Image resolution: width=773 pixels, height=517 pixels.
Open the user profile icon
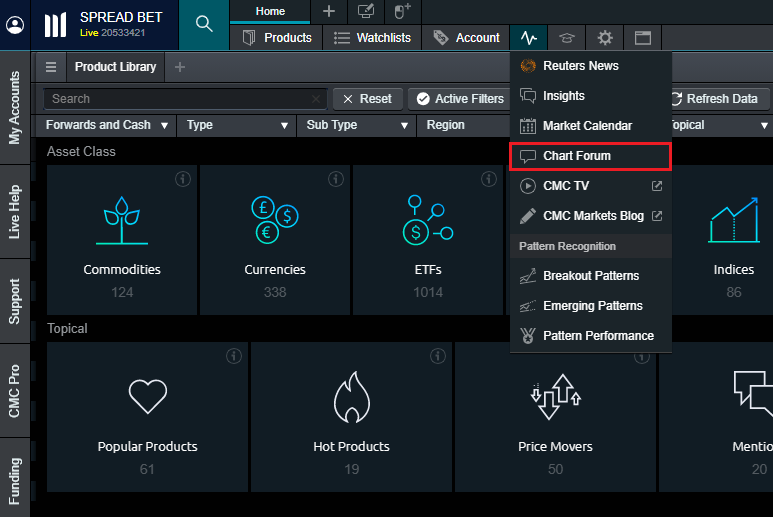15,25
